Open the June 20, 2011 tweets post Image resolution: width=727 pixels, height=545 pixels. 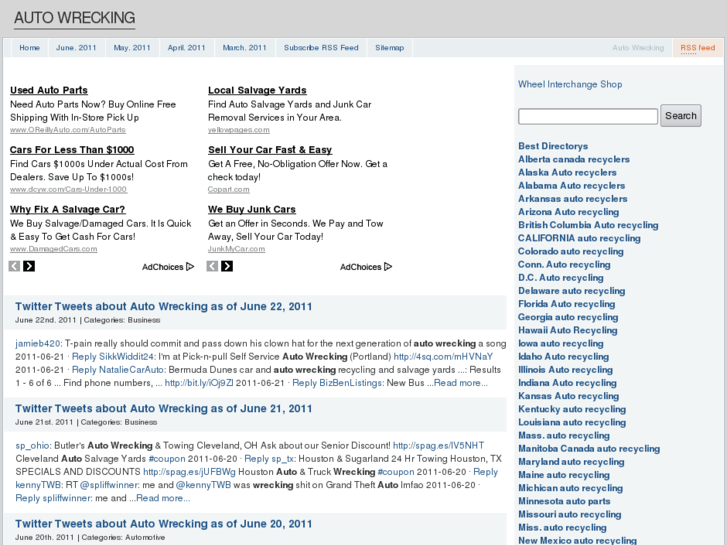[163, 524]
